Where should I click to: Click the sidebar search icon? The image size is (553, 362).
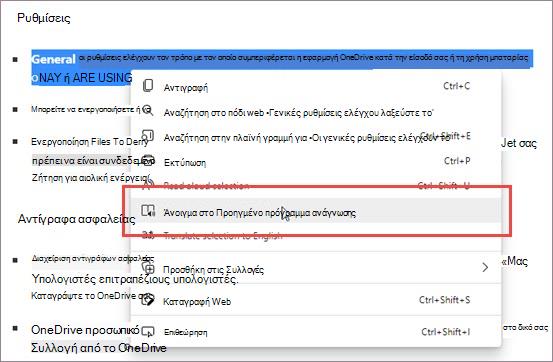148,136
